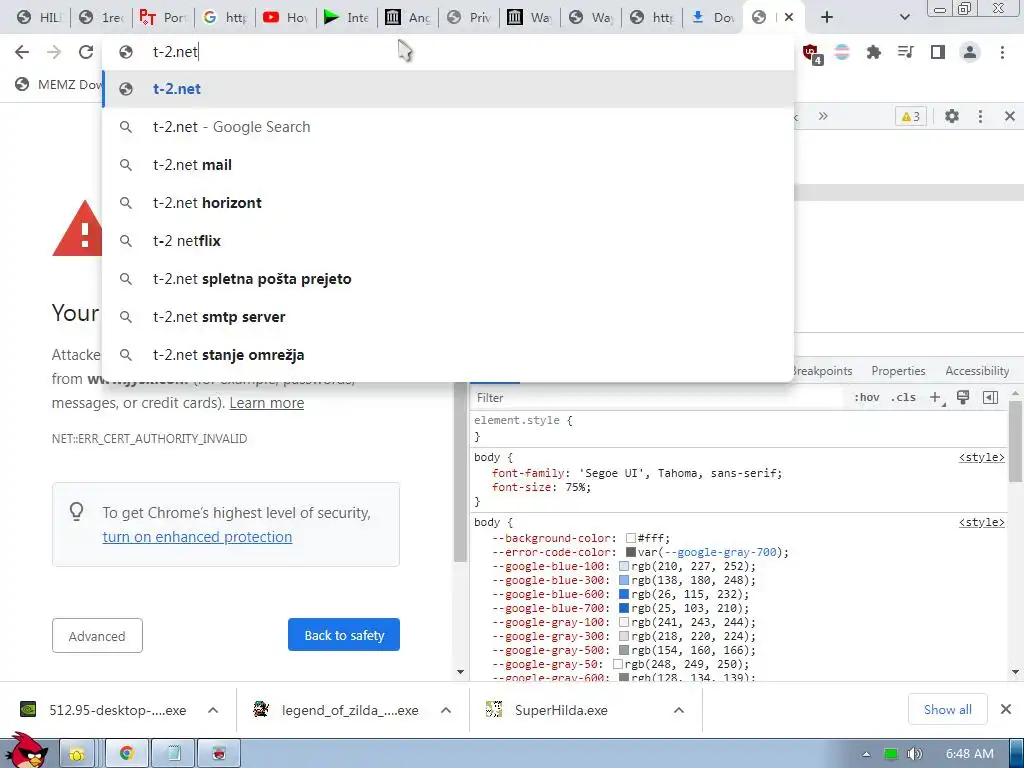Screen dimensions: 1024x768
Task: Add a new style rule plus icon
Action: point(936,397)
